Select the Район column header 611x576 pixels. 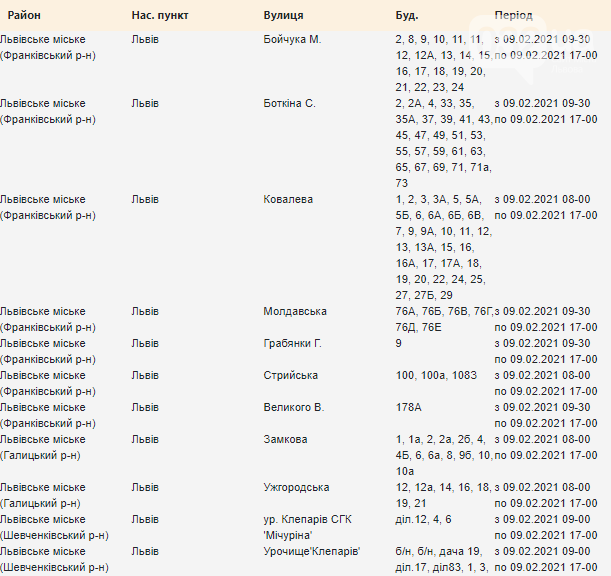point(24,15)
